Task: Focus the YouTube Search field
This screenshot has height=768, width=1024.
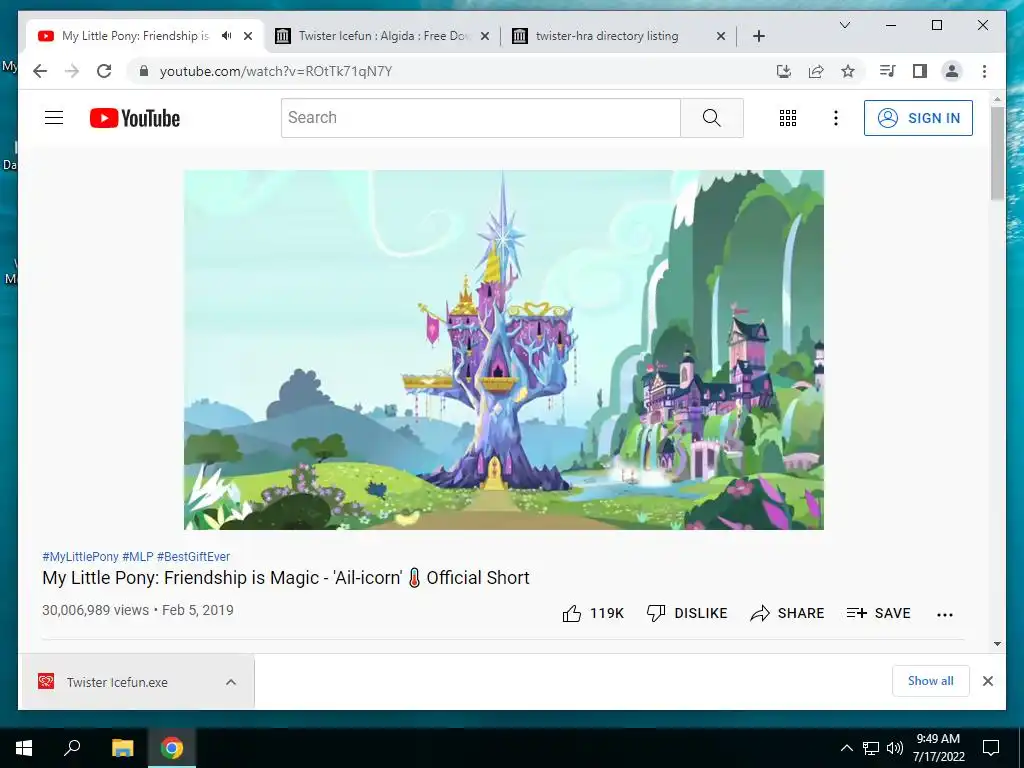Action: (481, 118)
